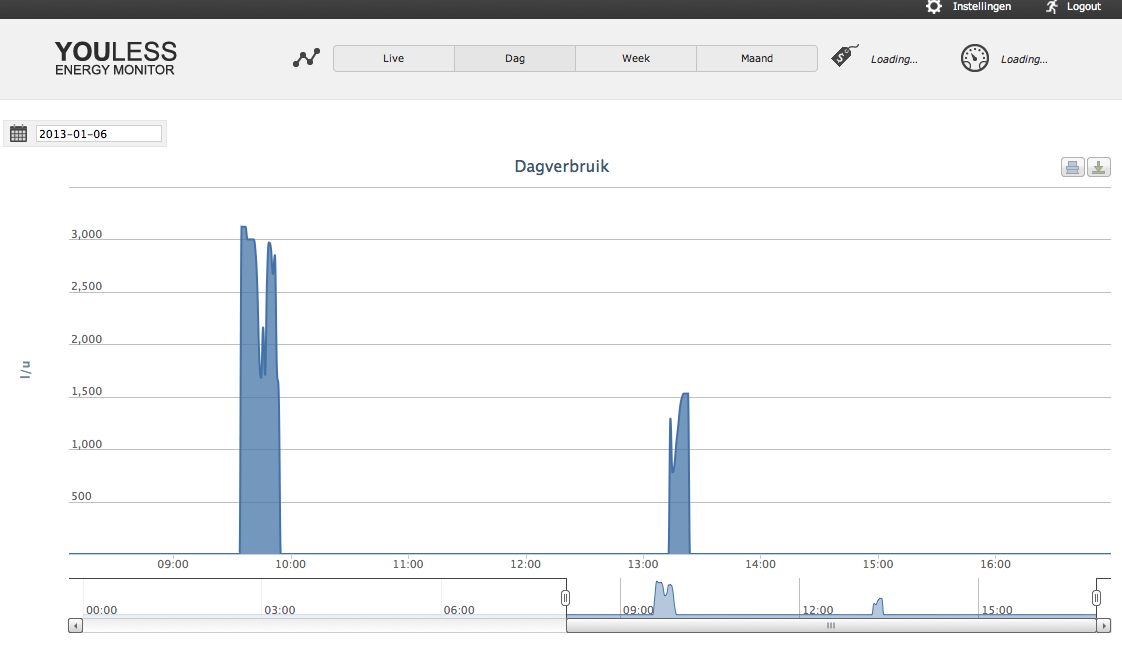Click the 16:00 x-axis label
Image resolution: width=1122 pixels, height=649 pixels.
[995, 564]
